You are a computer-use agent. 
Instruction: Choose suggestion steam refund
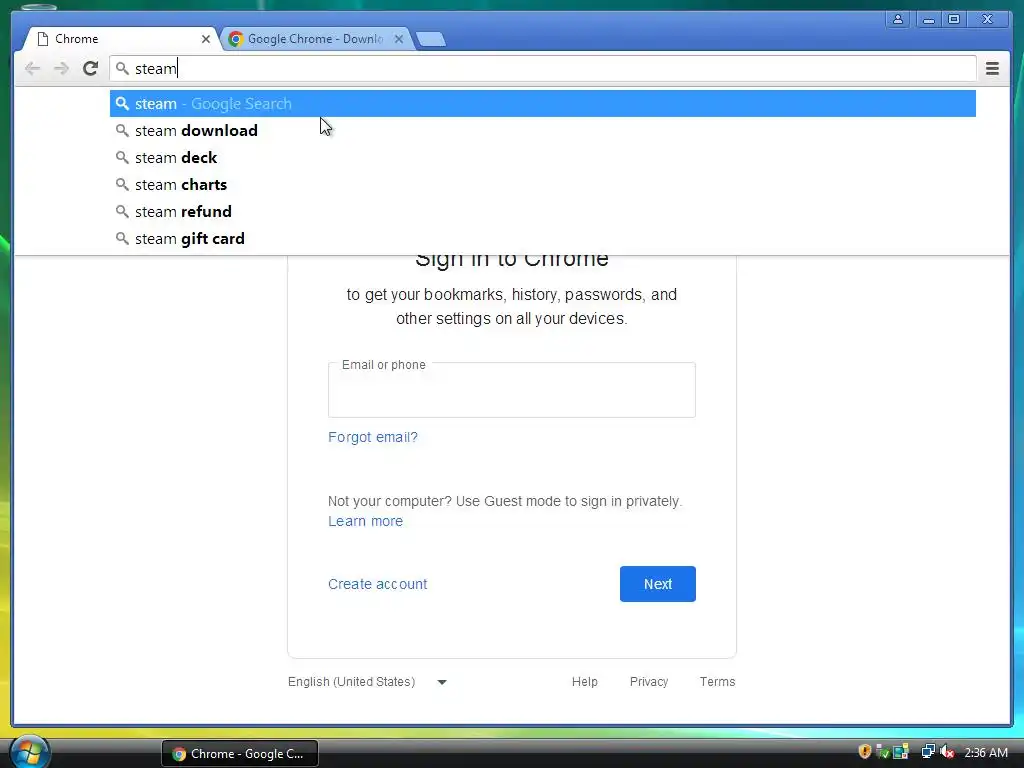click(543, 212)
